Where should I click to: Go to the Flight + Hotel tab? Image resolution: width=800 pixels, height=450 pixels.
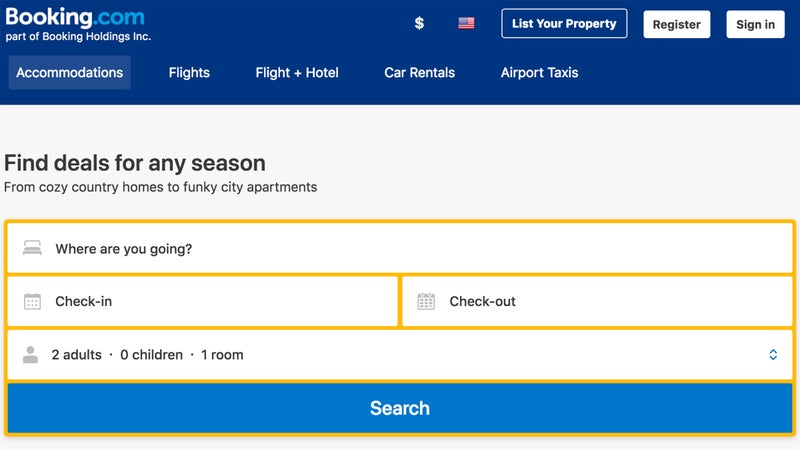[297, 72]
